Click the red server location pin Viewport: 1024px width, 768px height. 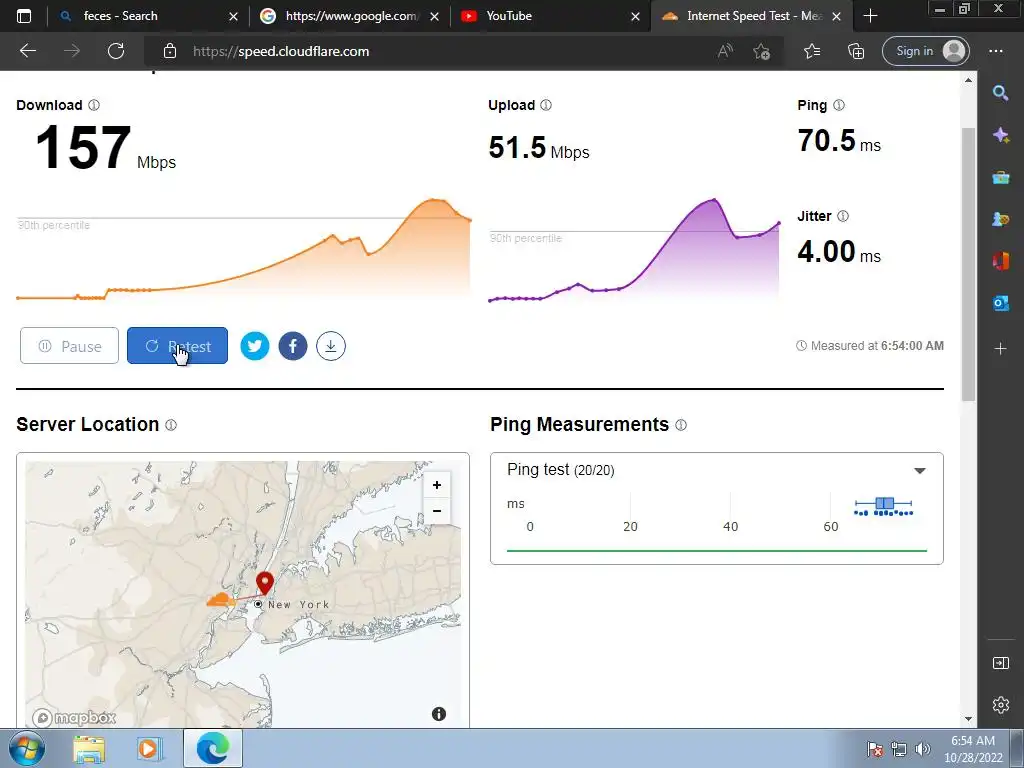[264, 583]
